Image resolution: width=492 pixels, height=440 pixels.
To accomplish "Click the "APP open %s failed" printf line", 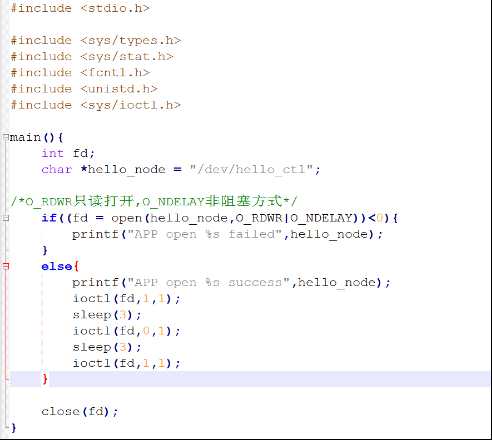I will click(x=227, y=234).
